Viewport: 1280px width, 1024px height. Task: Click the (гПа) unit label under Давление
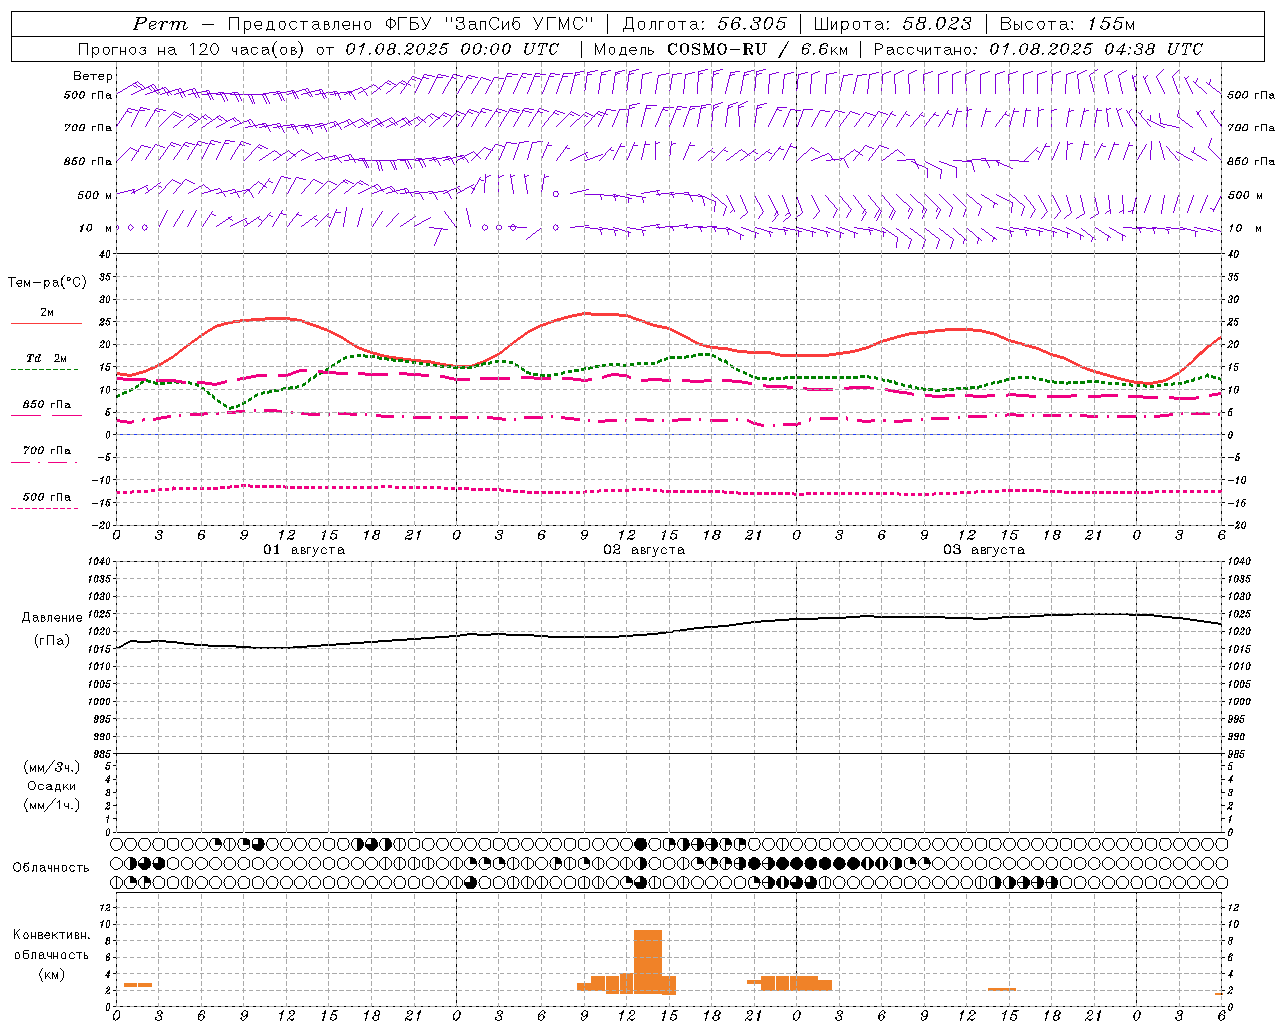52,641
